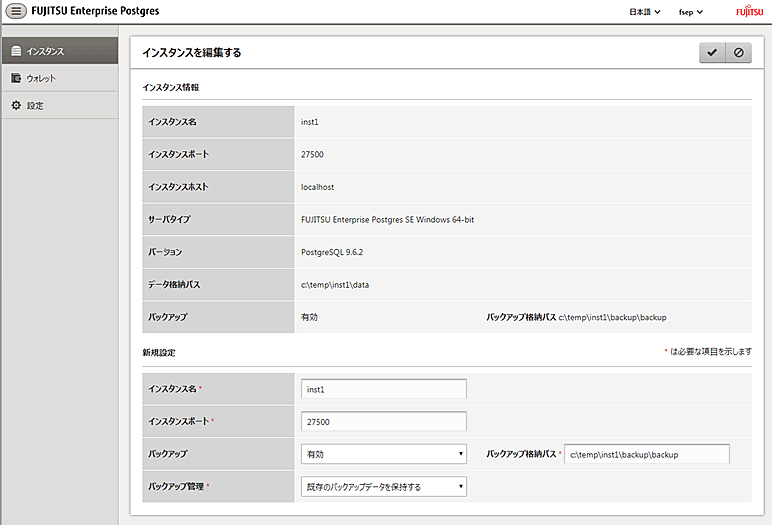Click the 新規設定 section heading
This screenshot has width=772, height=525.
point(159,353)
